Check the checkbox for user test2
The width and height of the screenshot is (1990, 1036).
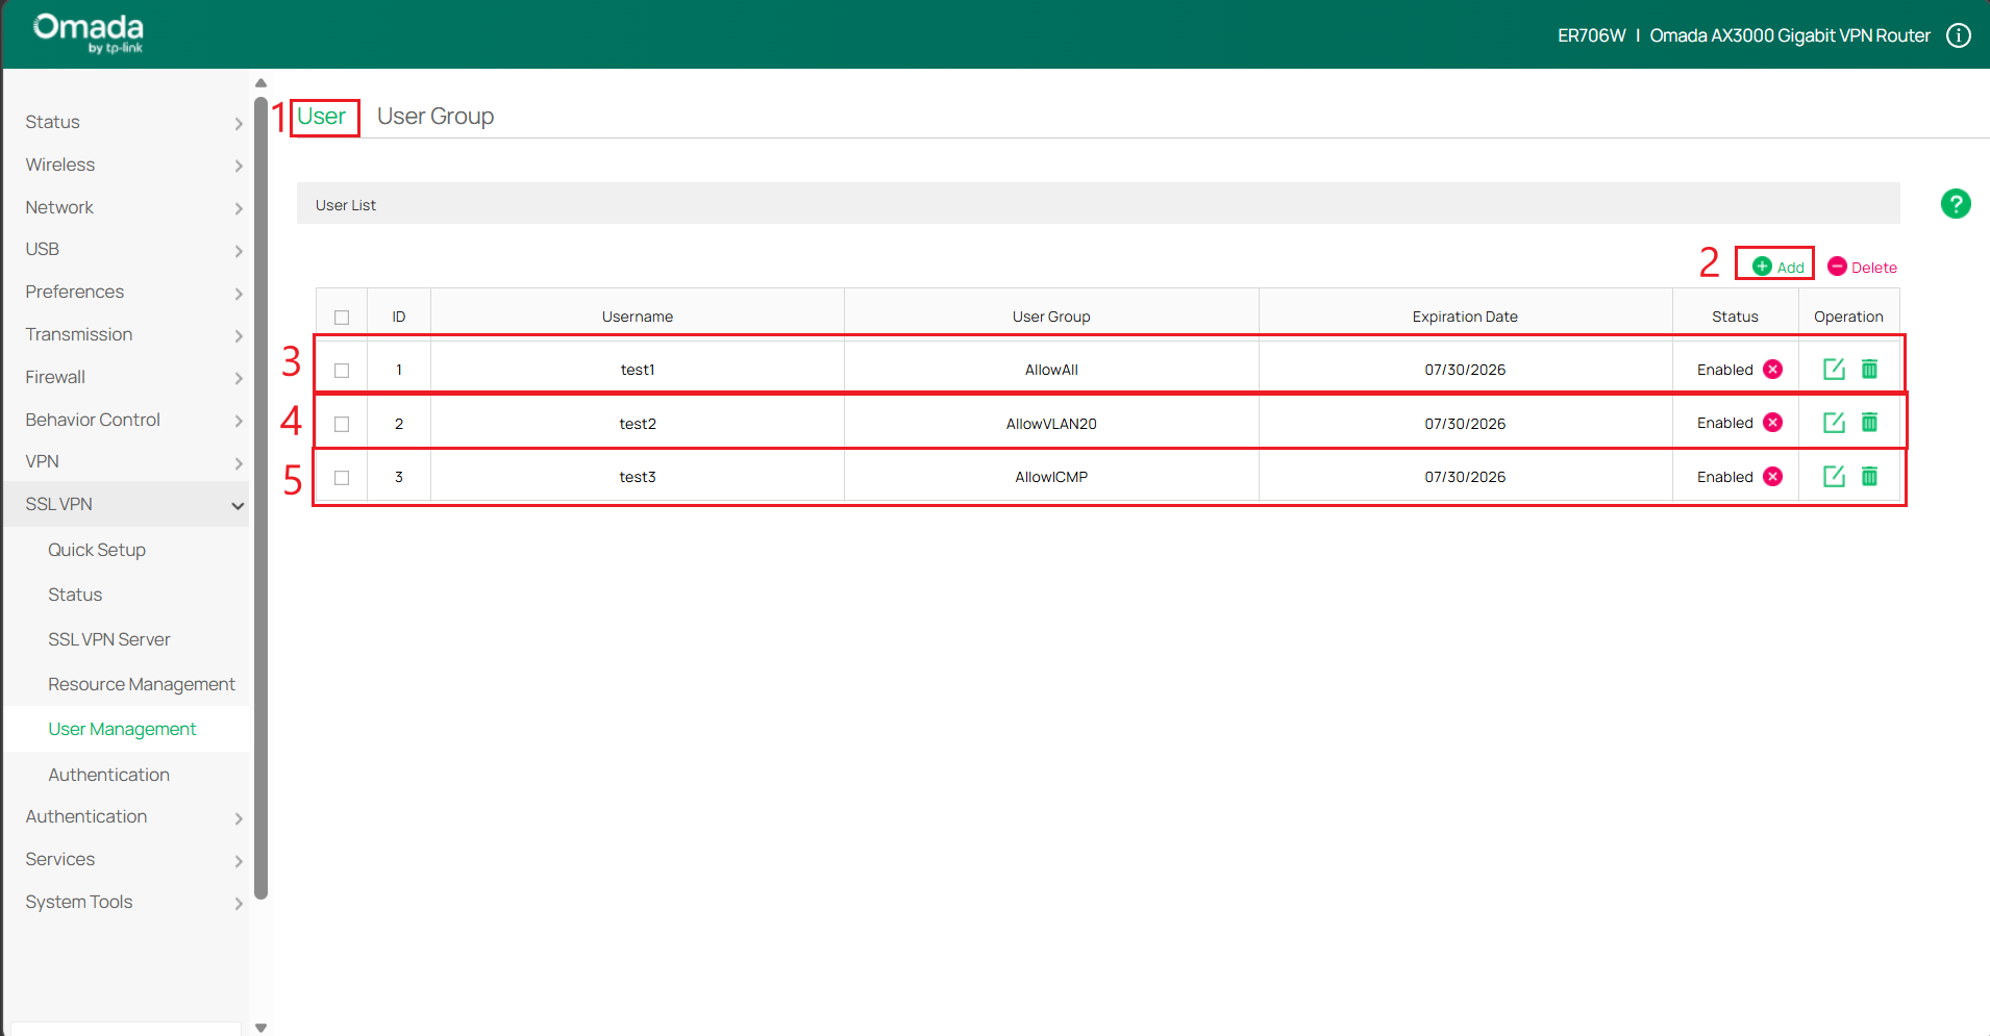[x=342, y=424]
